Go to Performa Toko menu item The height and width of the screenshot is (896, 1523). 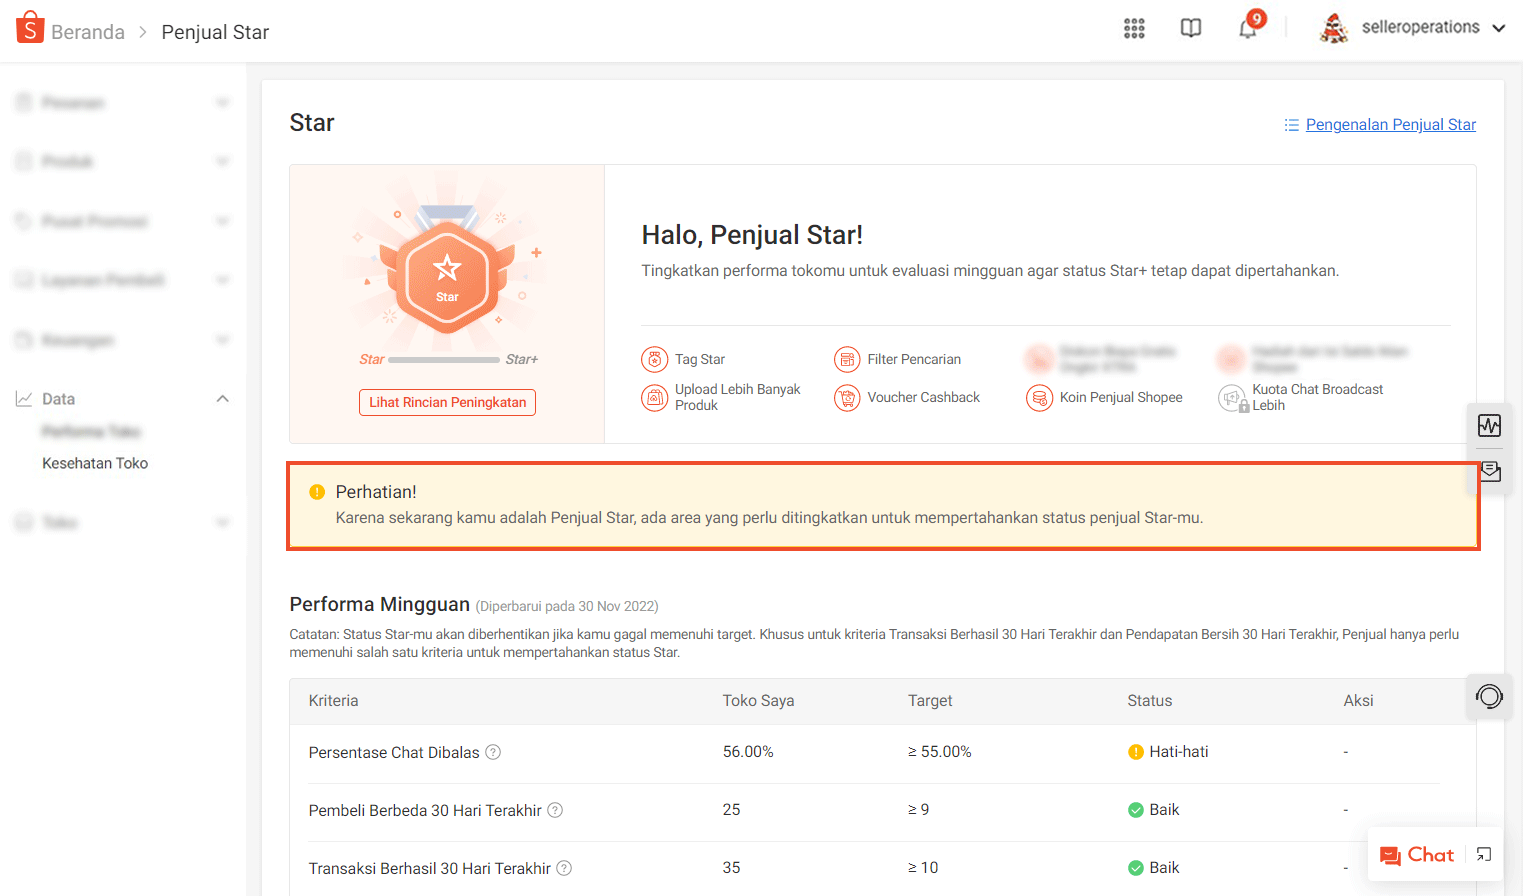tap(91, 431)
